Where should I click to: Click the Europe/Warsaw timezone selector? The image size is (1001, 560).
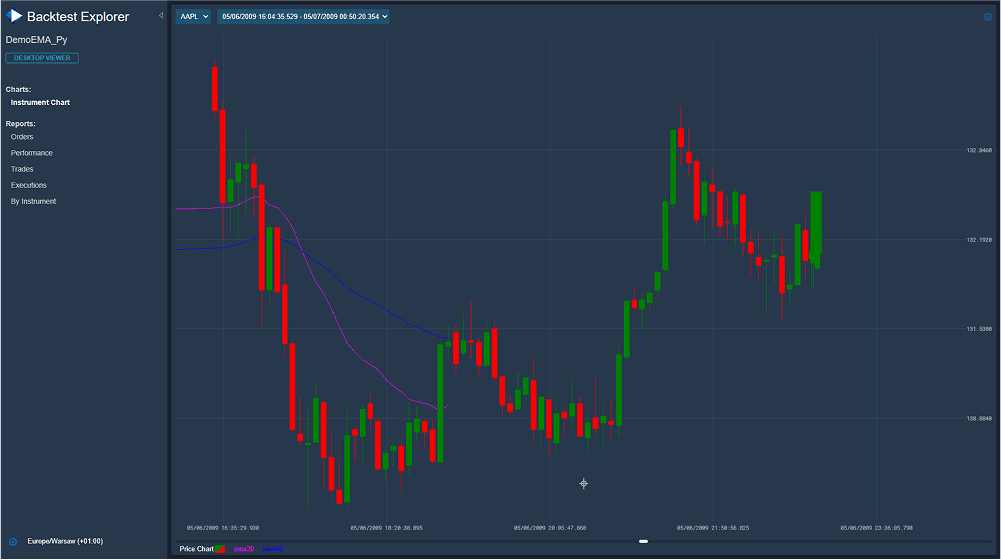65,541
